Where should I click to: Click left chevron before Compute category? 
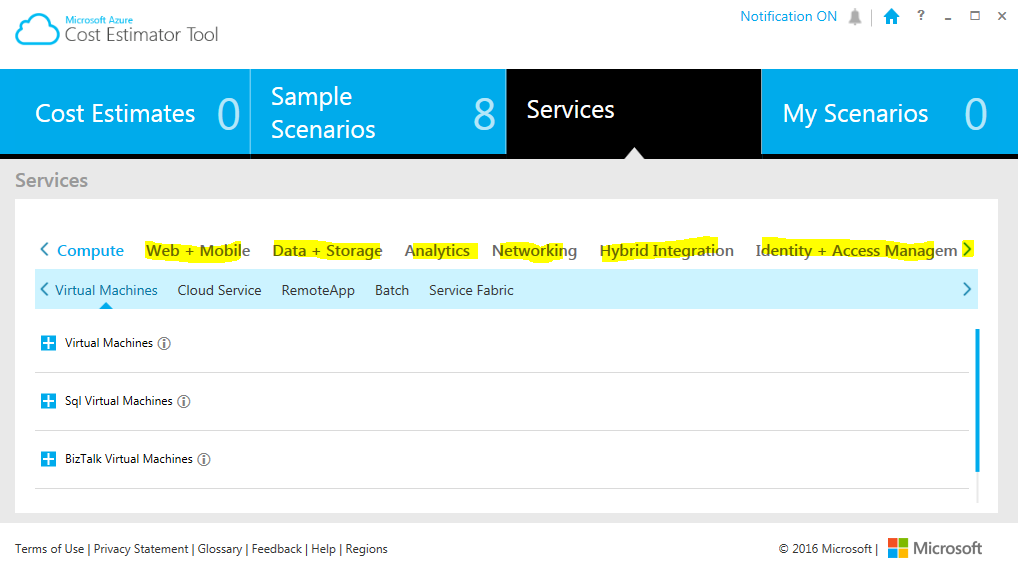point(44,249)
